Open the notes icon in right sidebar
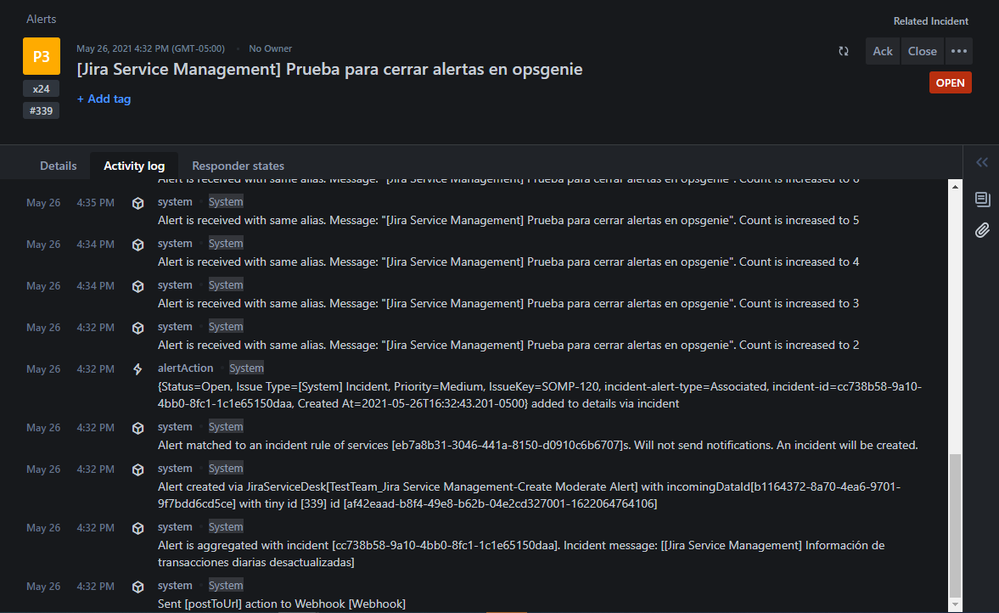Image resolution: width=999 pixels, height=613 pixels. 982,199
